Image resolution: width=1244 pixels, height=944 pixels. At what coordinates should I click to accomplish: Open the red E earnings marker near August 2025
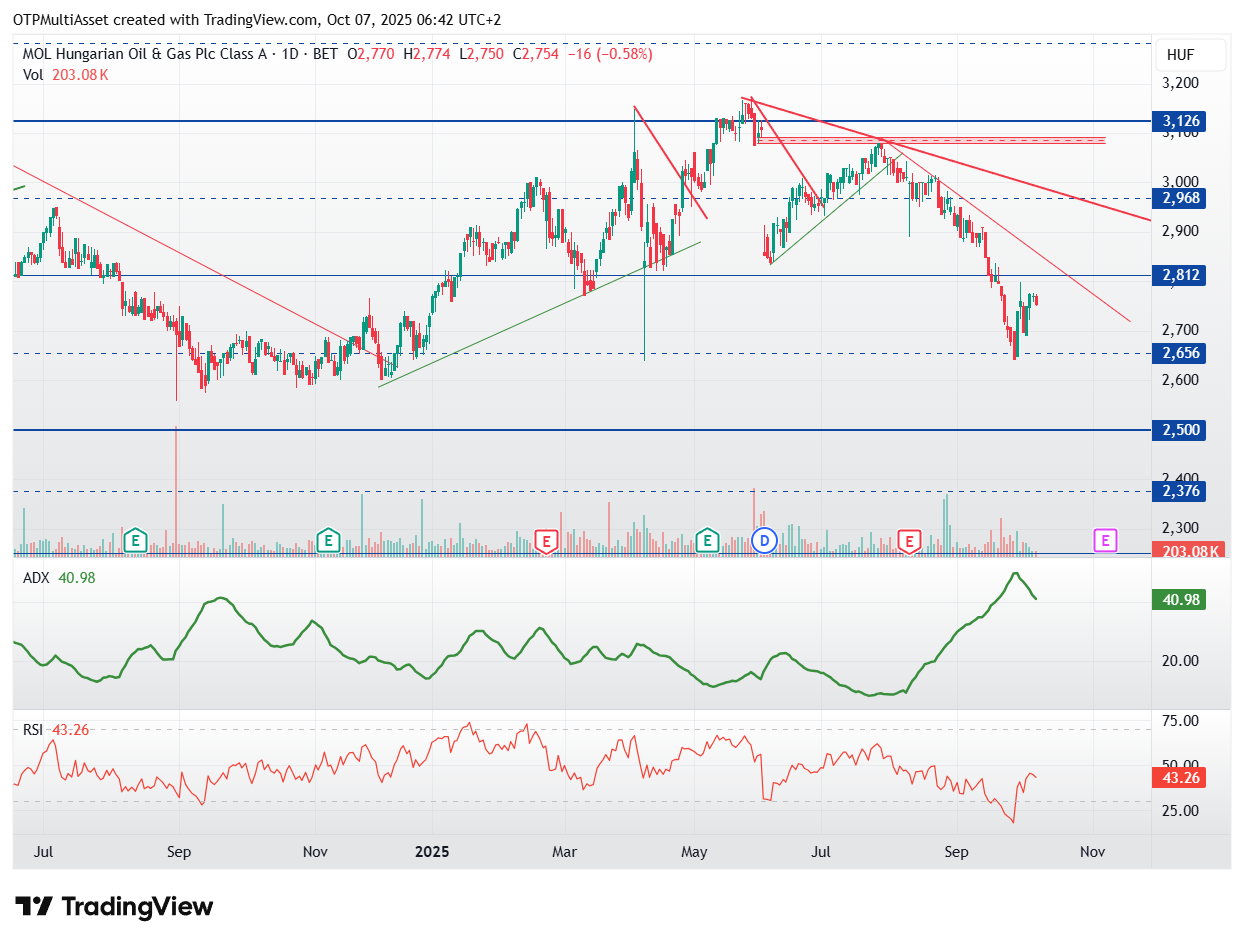(x=909, y=541)
